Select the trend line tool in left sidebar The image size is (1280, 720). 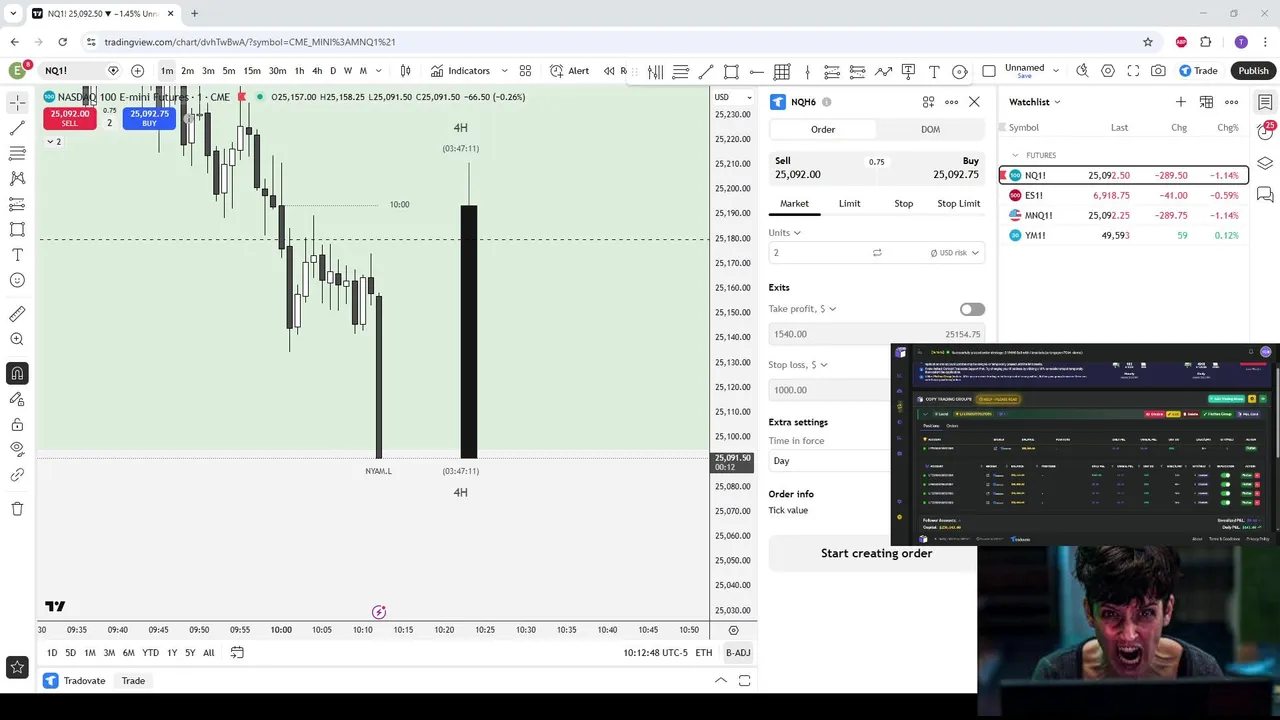pos(17,128)
